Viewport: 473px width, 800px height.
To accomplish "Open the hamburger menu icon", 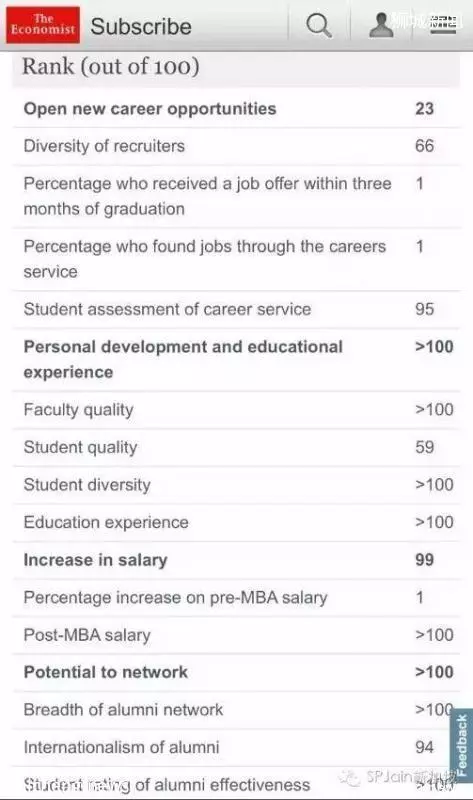I will [443, 25].
